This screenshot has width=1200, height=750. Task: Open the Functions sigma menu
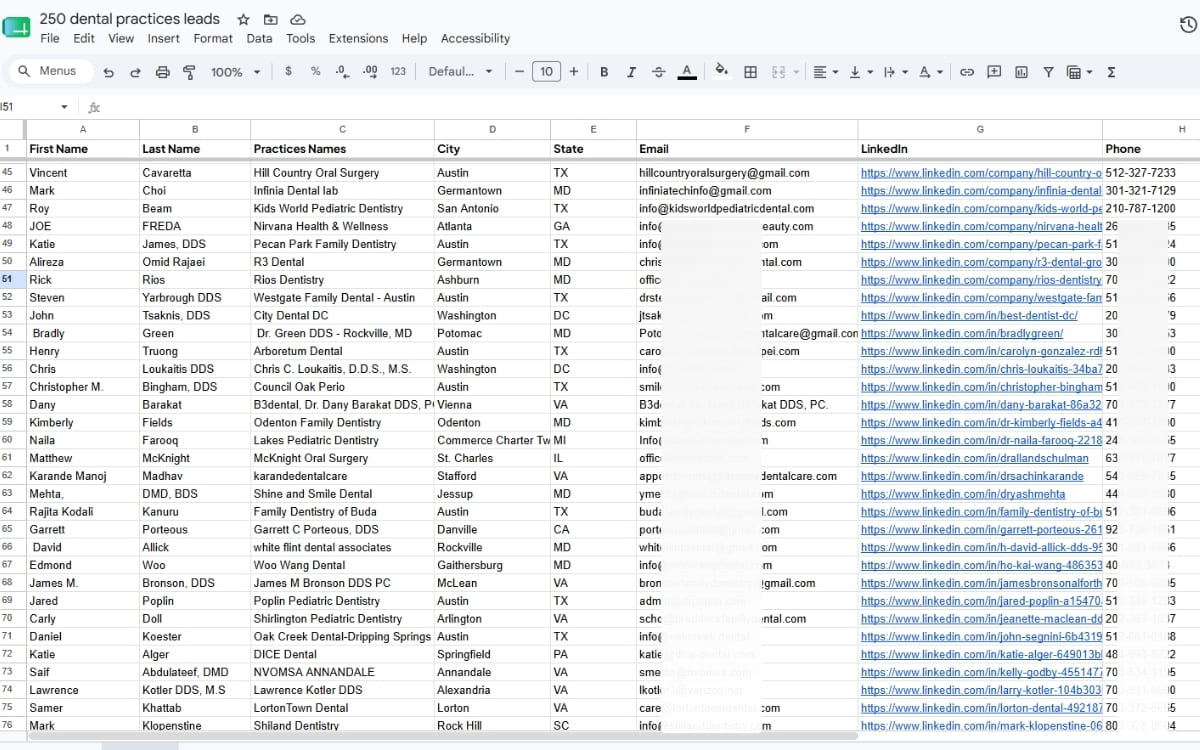pos(1111,72)
